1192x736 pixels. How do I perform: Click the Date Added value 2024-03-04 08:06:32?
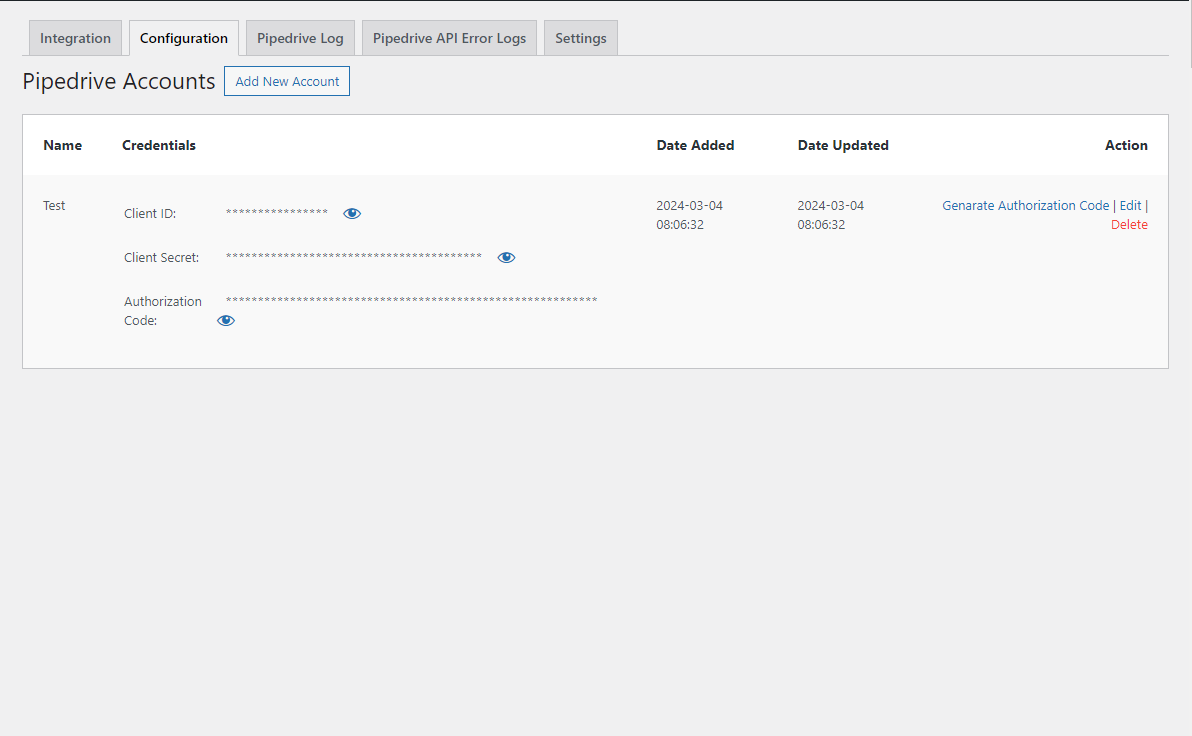pos(690,215)
